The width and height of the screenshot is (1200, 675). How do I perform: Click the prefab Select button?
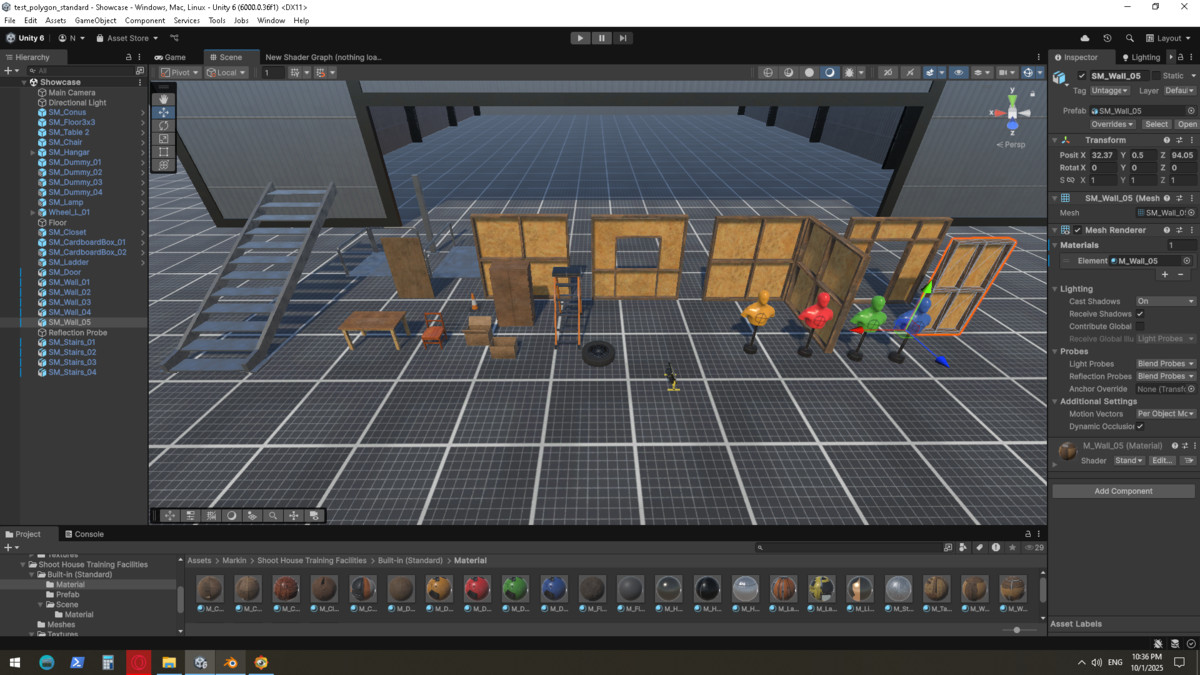(1156, 124)
